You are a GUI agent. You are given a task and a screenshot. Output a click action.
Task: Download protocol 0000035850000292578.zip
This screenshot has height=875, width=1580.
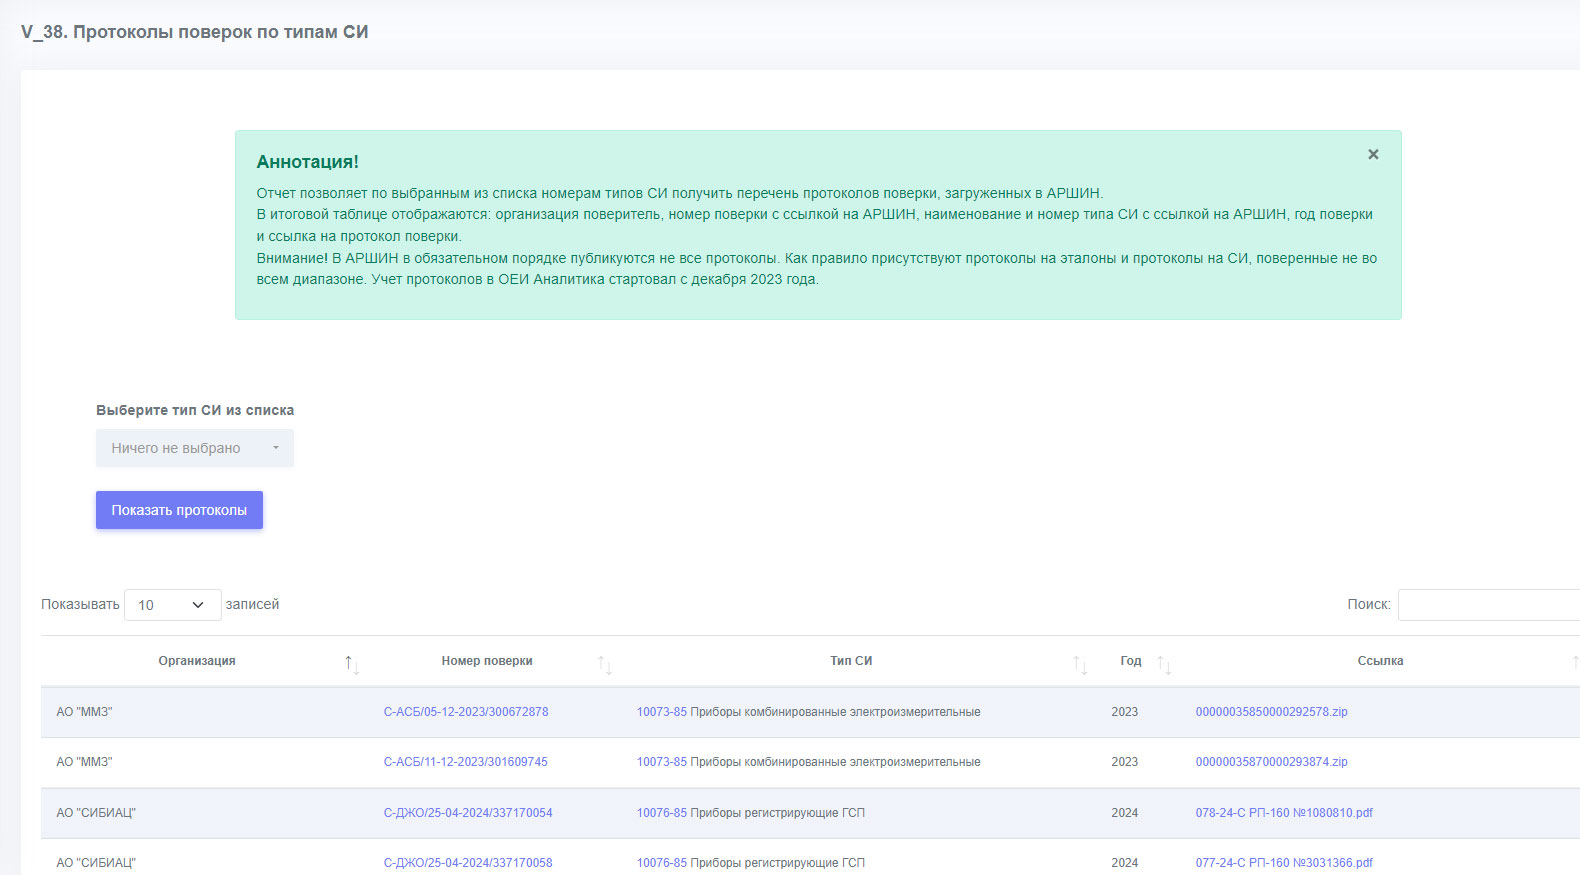(x=1272, y=712)
